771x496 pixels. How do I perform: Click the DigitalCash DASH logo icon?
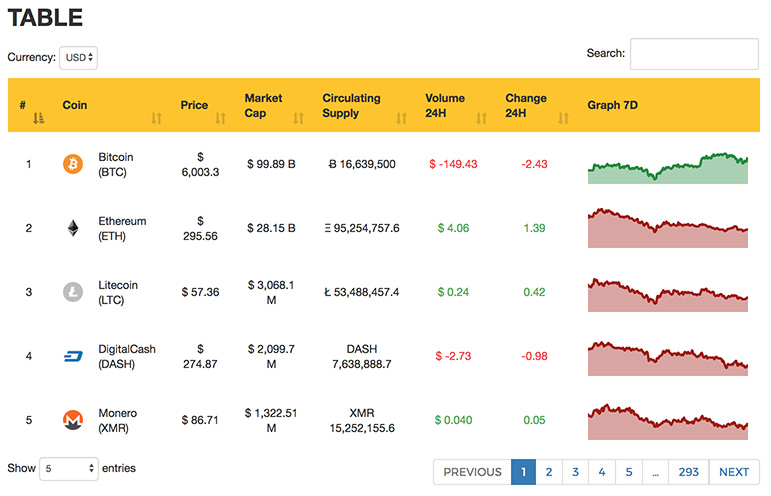coord(73,356)
